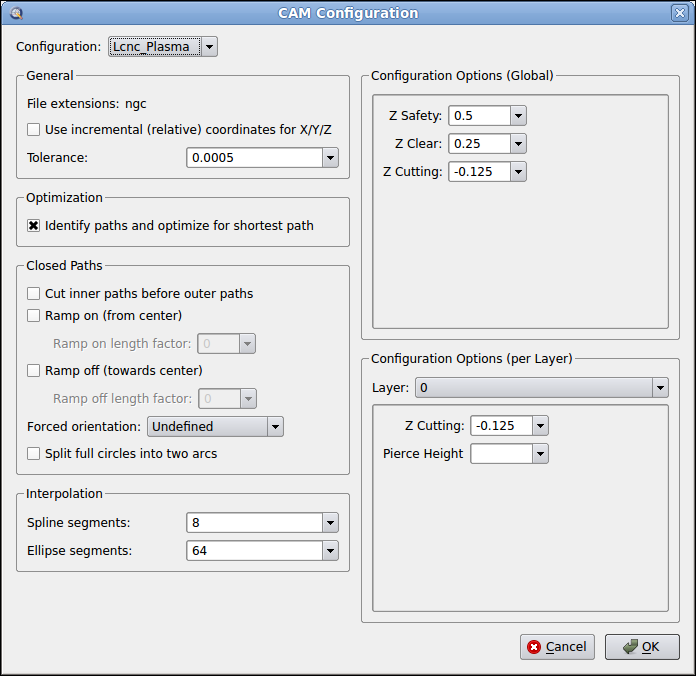696x676 pixels.
Task: Uncheck Identify paths and optimize for shortest path
Action: (34, 226)
